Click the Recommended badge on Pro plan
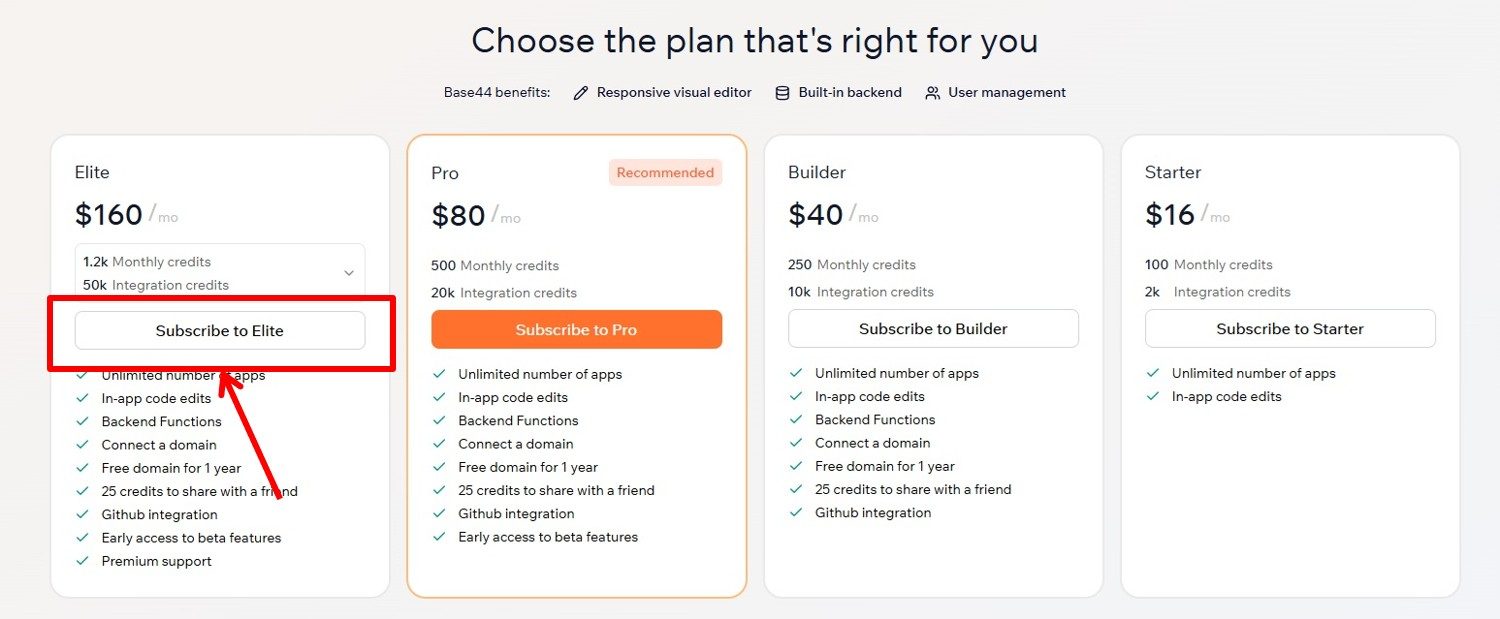 tap(665, 173)
